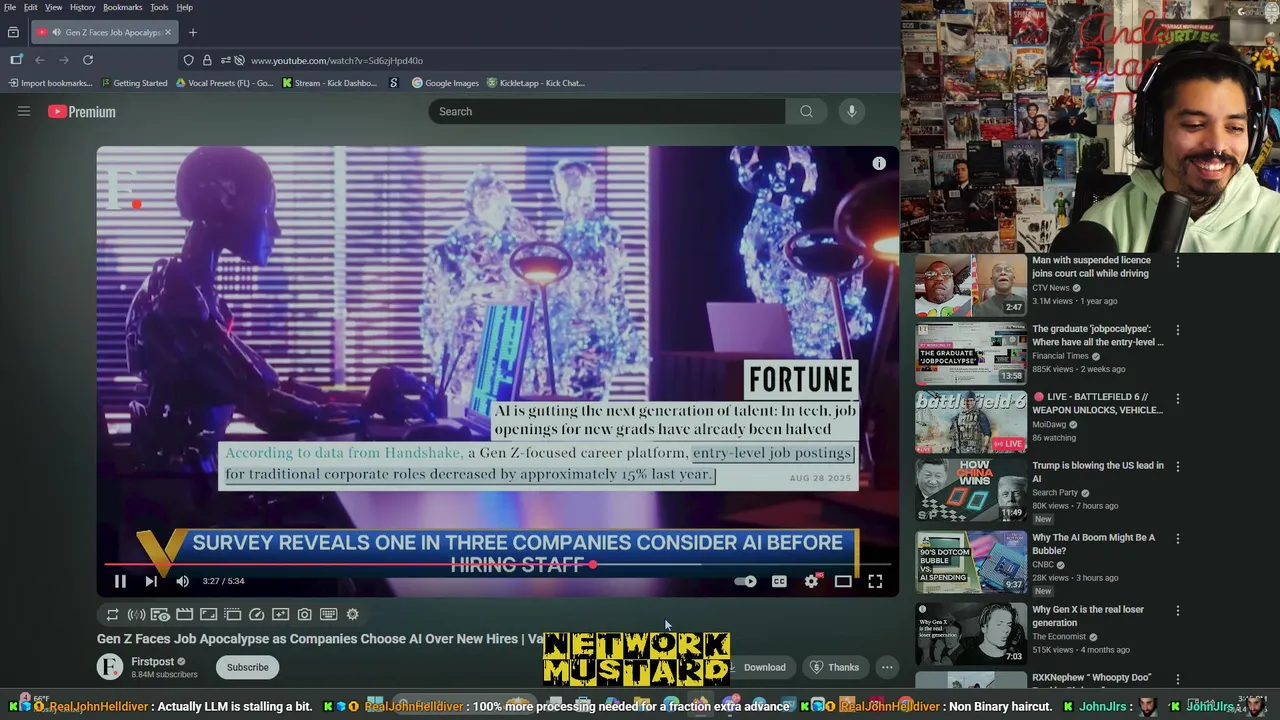Show site security lock info
This screenshot has height=720, width=1280.
[207, 60]
